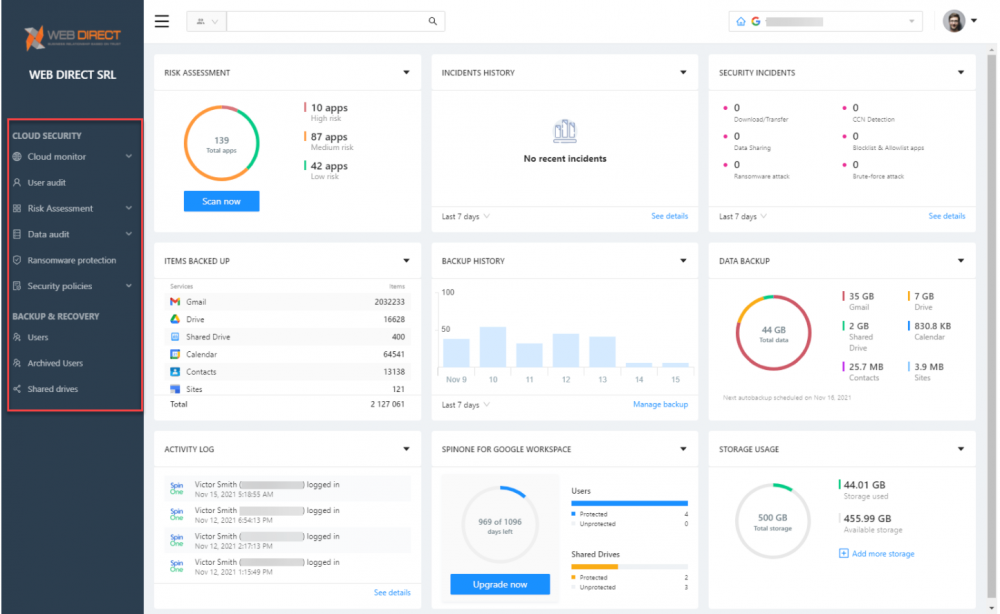The height and width of the screenshot is (614, 1000).
Task: Open See details in Security Incidents
Action: tap(946, 216)
